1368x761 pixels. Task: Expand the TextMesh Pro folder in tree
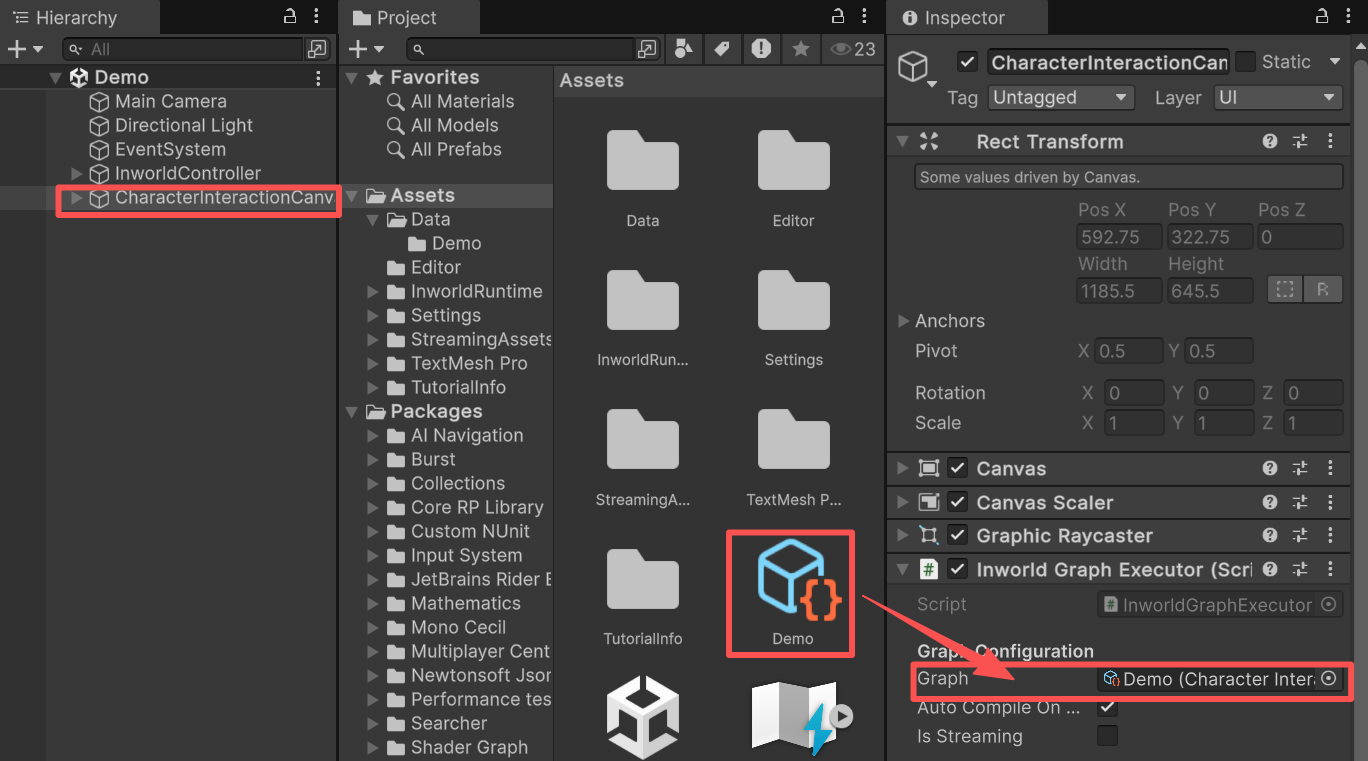[373, 364]
